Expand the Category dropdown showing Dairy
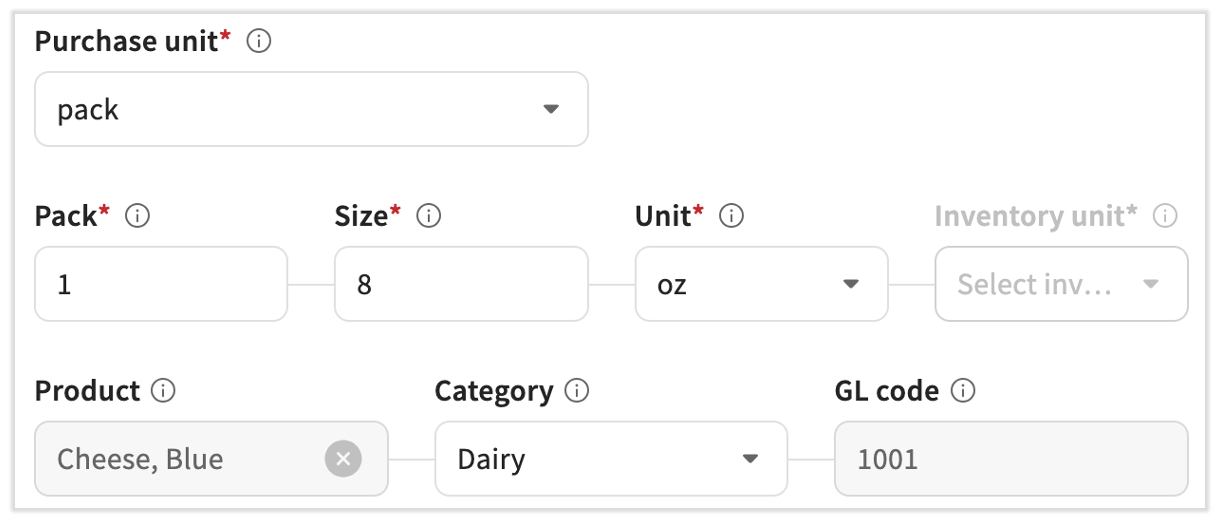The height and width of the screenshot is (522, 1218). (610, 459)
